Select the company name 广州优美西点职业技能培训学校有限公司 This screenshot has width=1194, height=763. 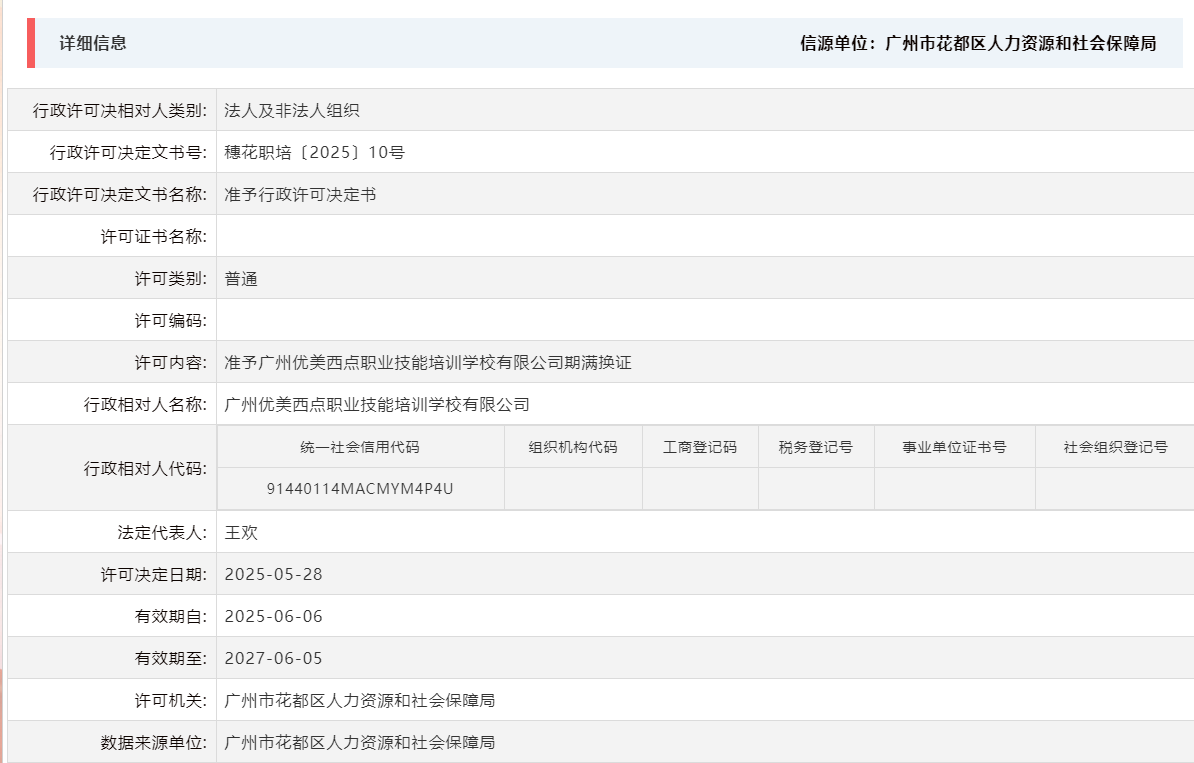(383, 404)
